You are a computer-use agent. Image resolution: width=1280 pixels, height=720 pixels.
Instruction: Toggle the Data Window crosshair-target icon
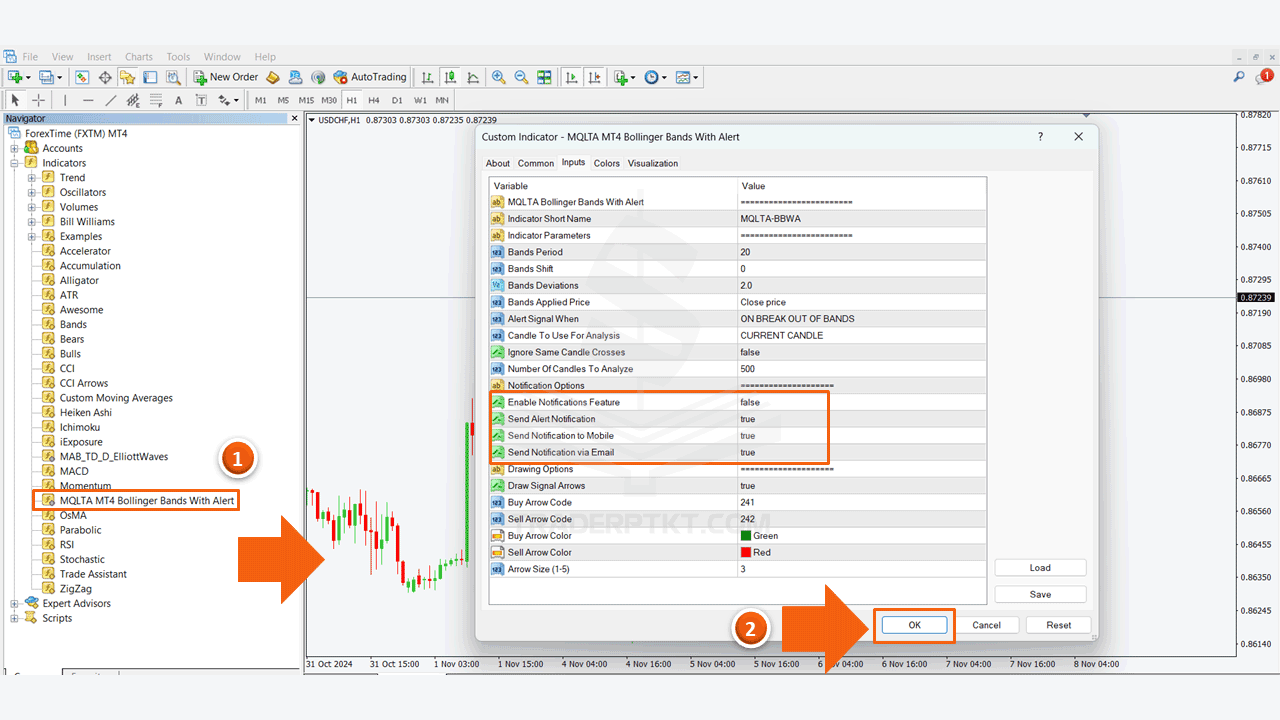105,77
